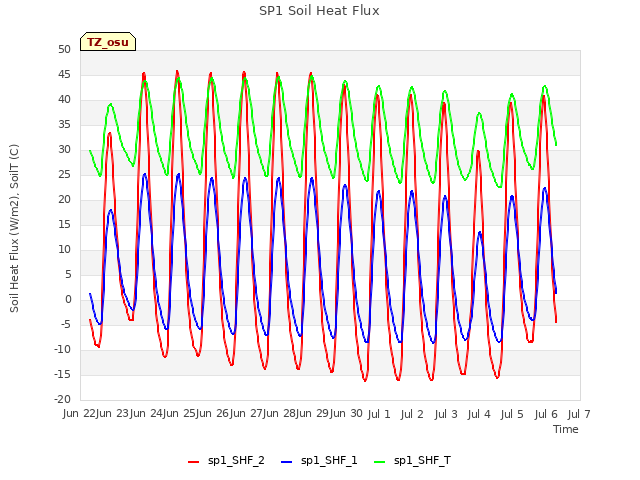Click the 30 y-axis tick label
640x480 pixels.
point(64,149)
